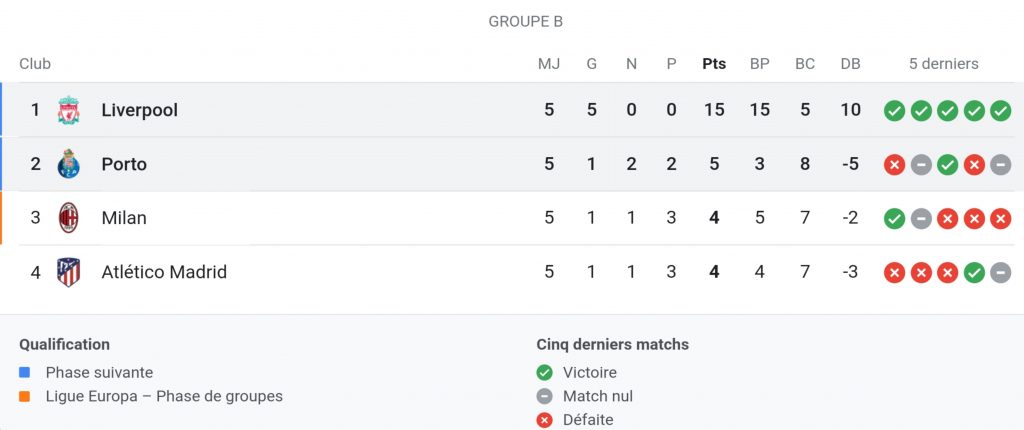Click the orange Ligue Europa legend swatch

point(25,396)
